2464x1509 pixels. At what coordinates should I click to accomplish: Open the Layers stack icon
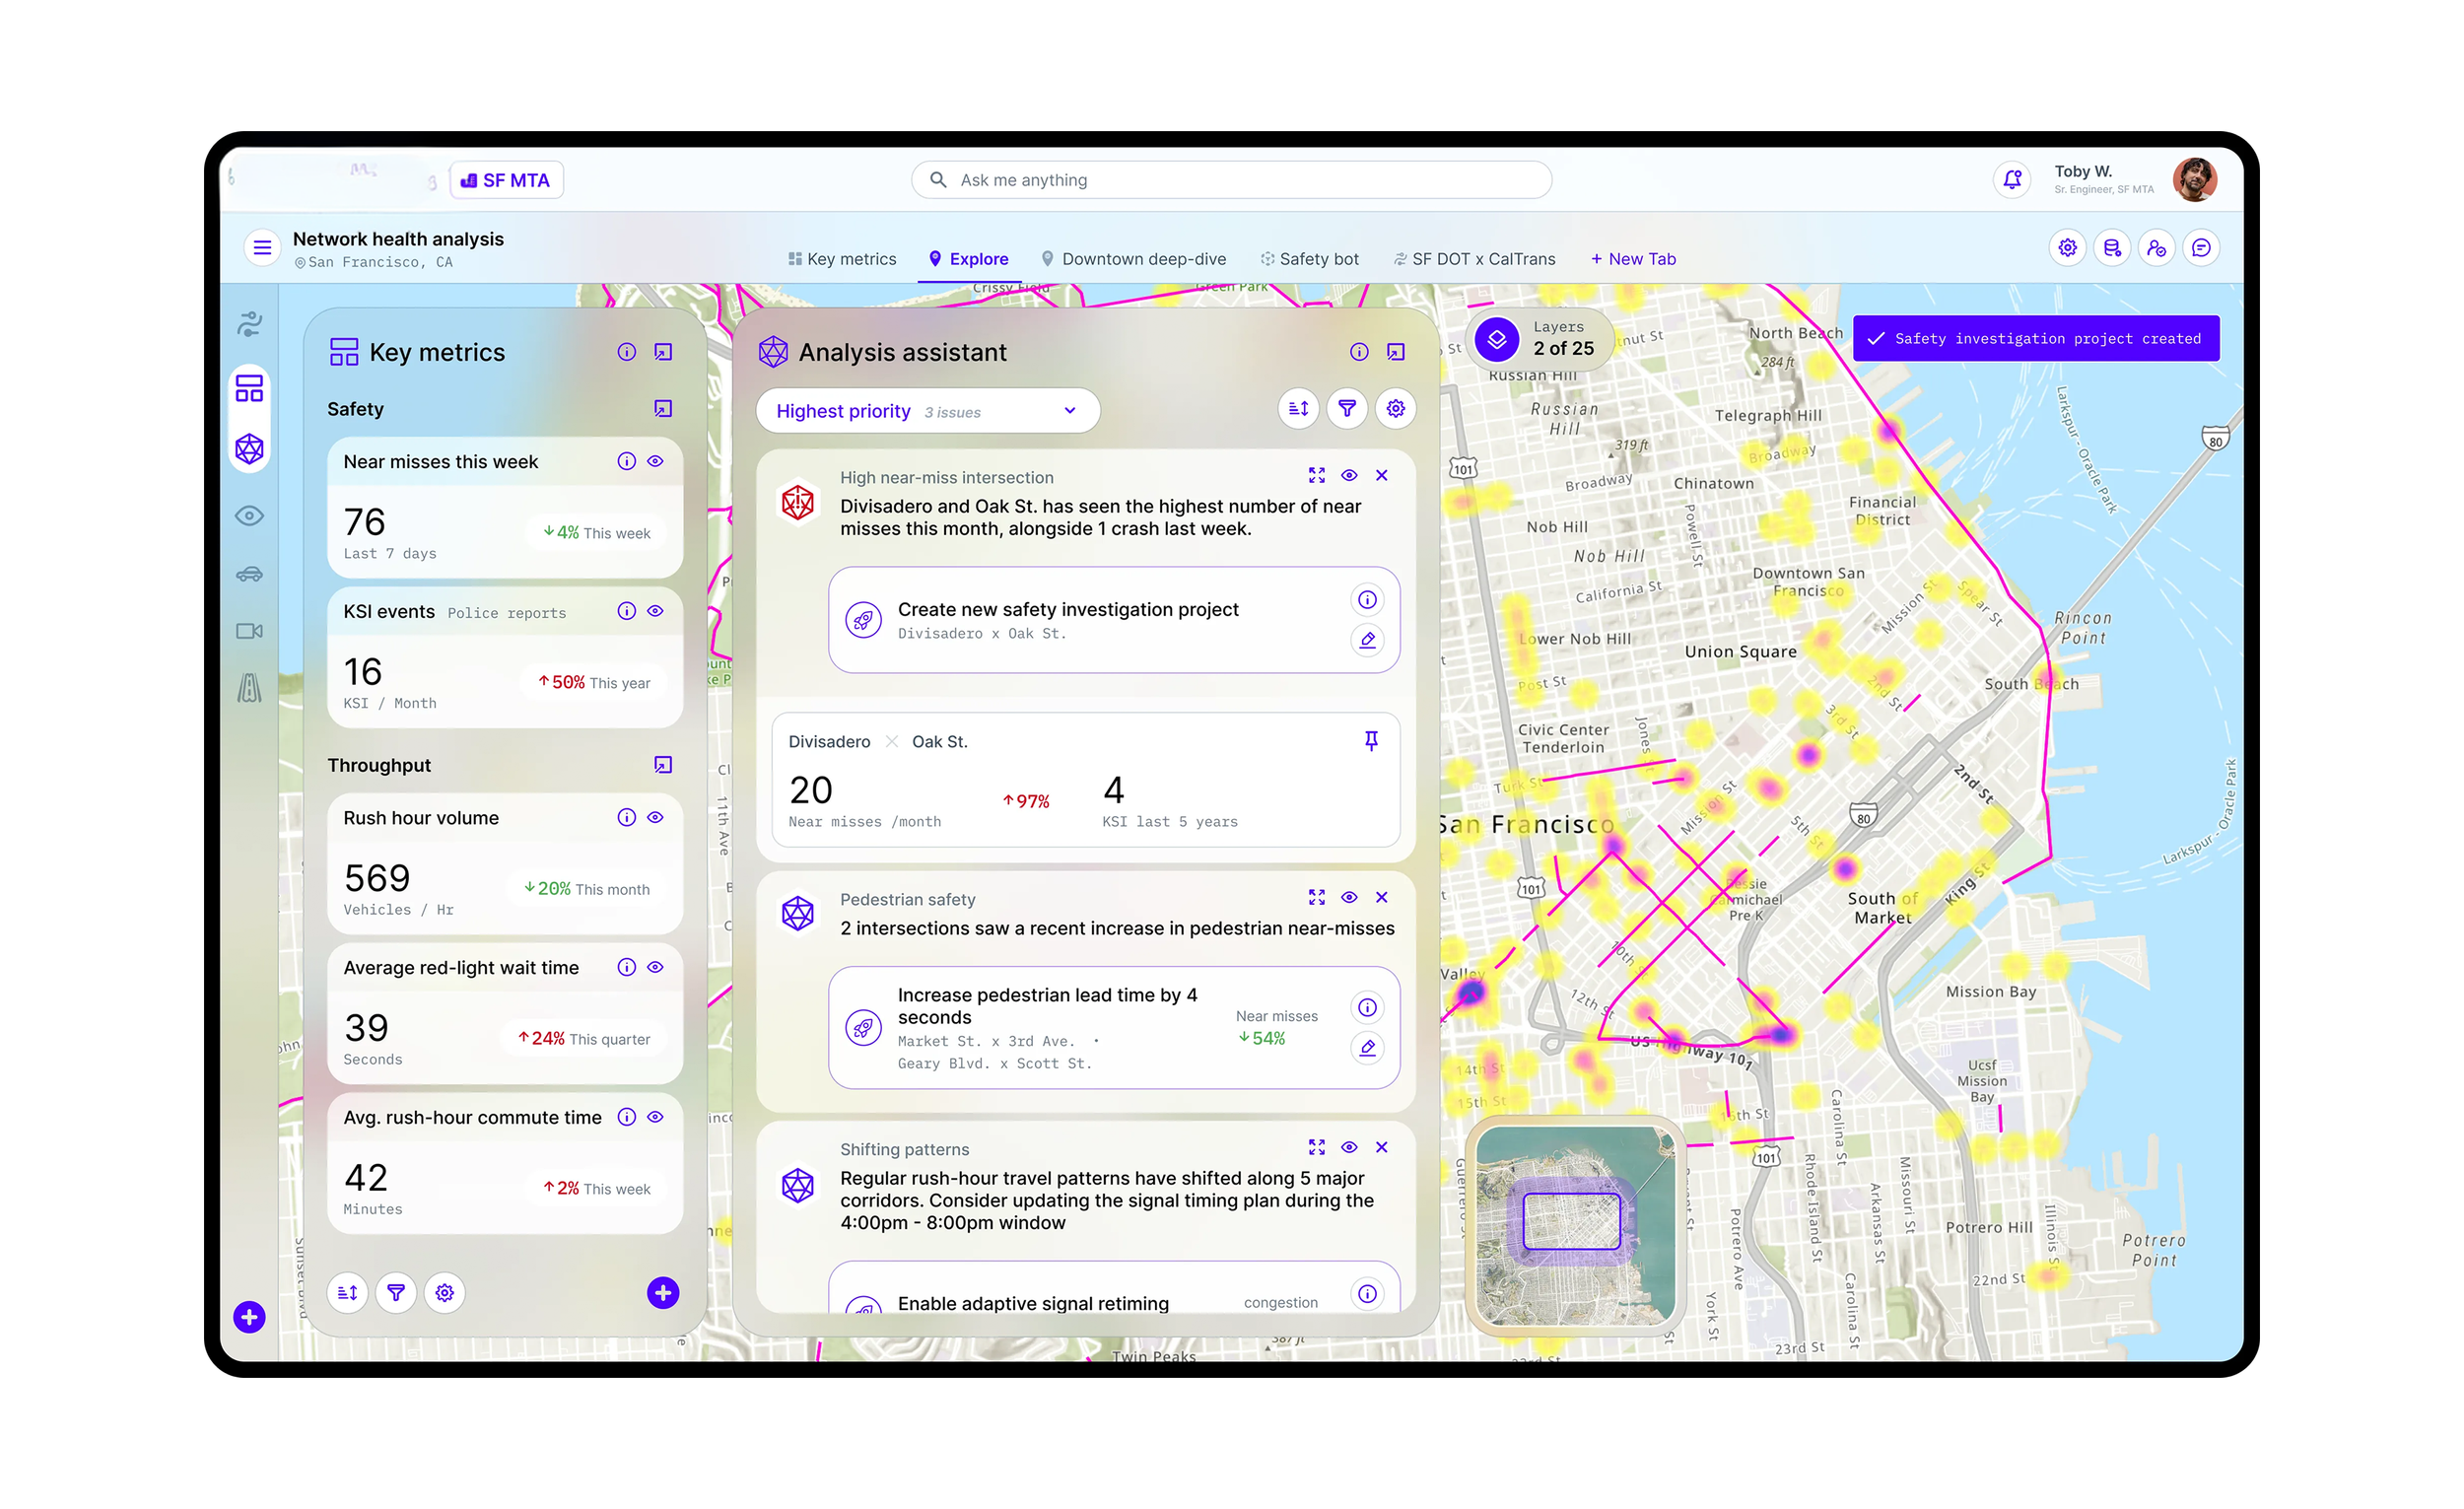pos(1497,339)
